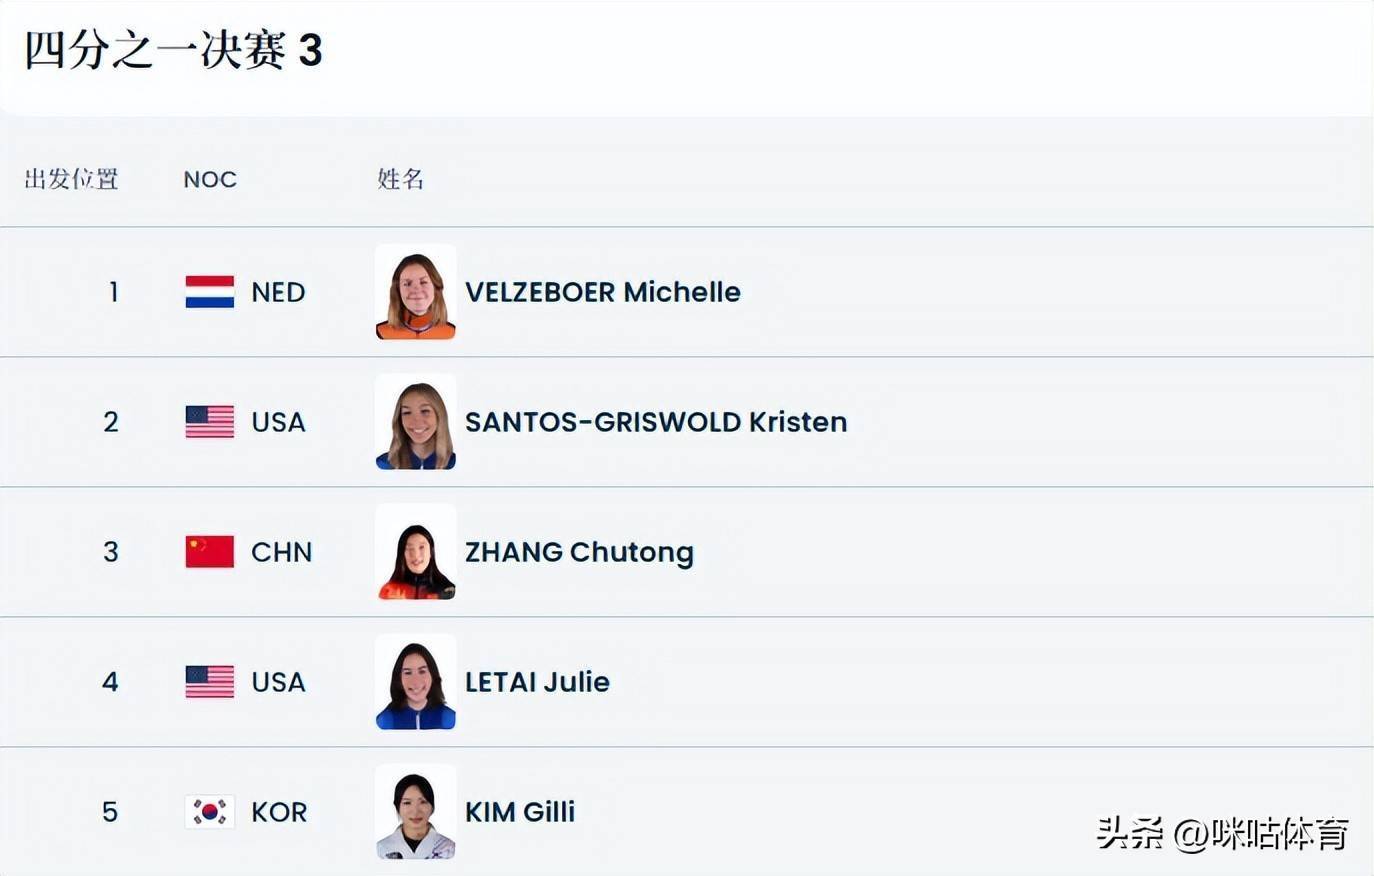This screenshot has width=1374, height=876.
Task: Open Kim Gilli's athlete photo
Action: tap(416, 812)
